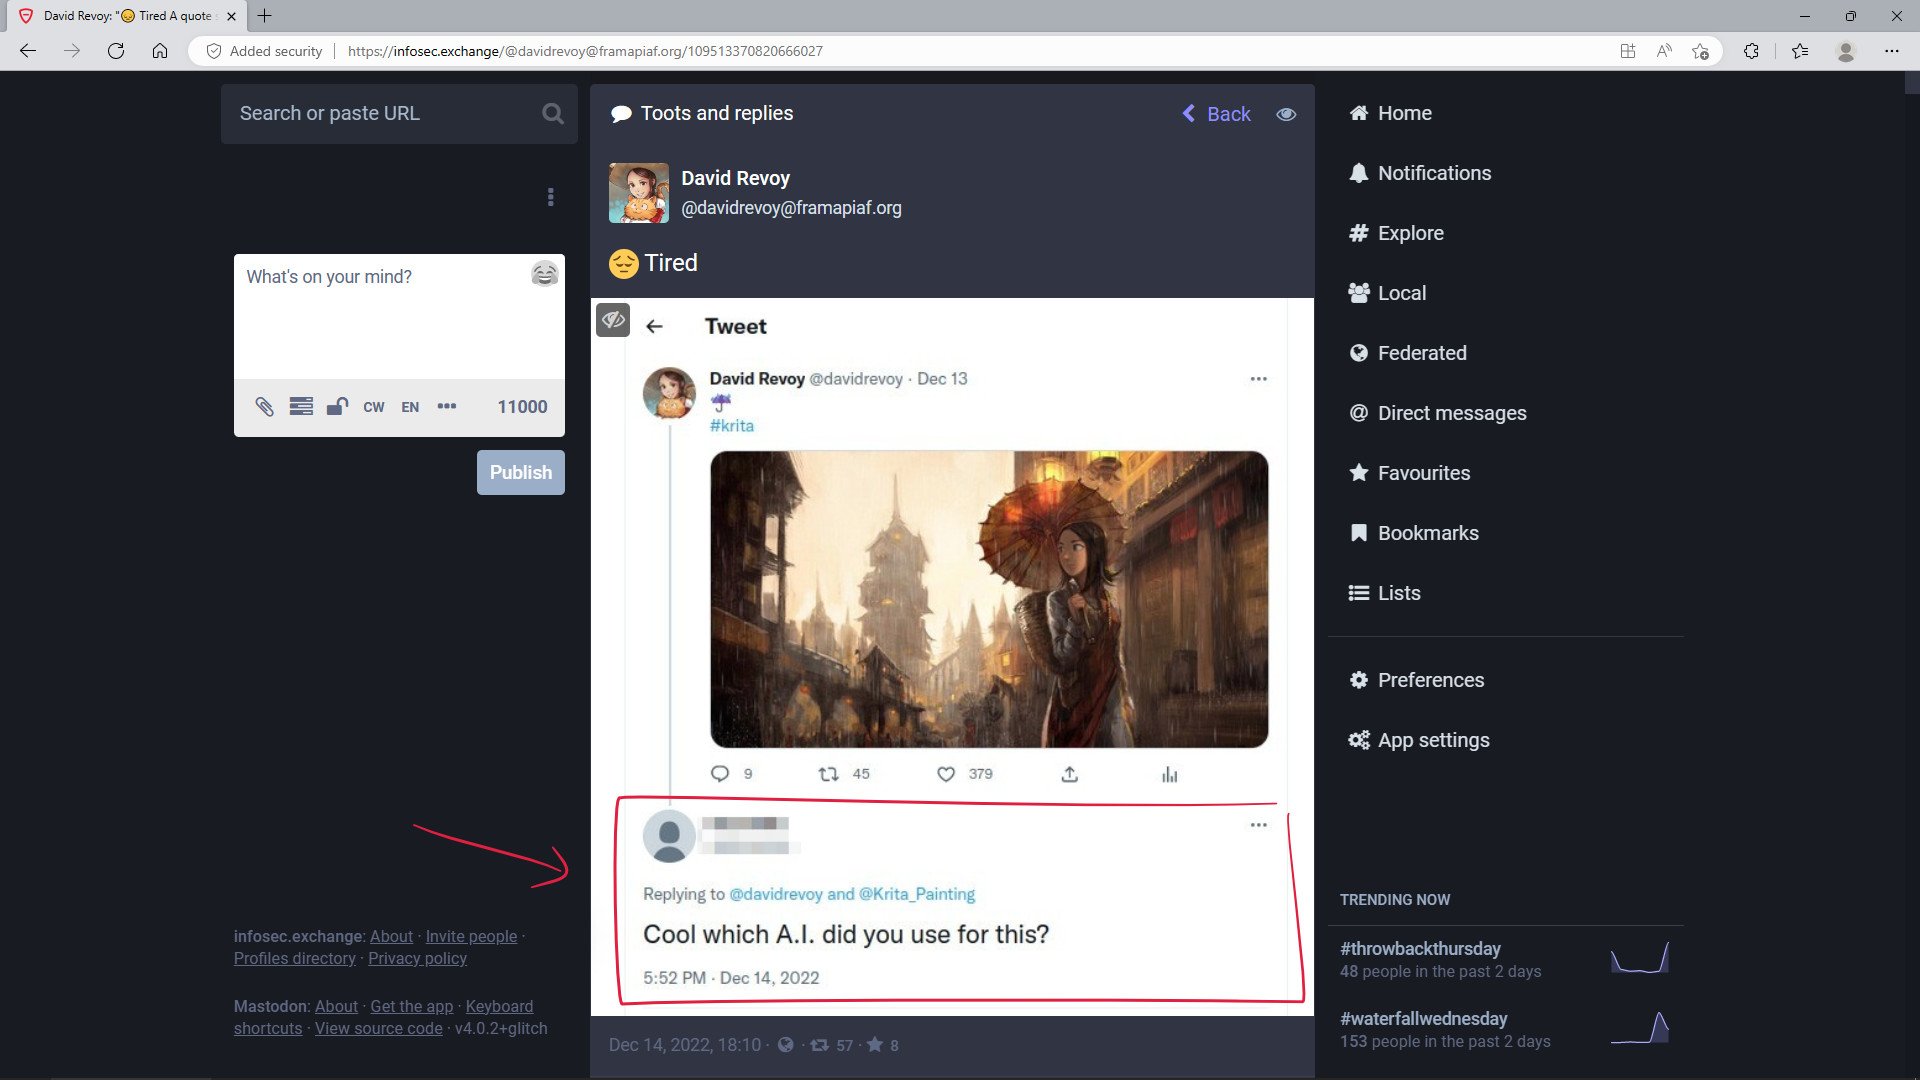Click the split-screen/apps icon in address bar
The image size is (1920, 1080).
pyautogui.click(x=1628, y=51)
